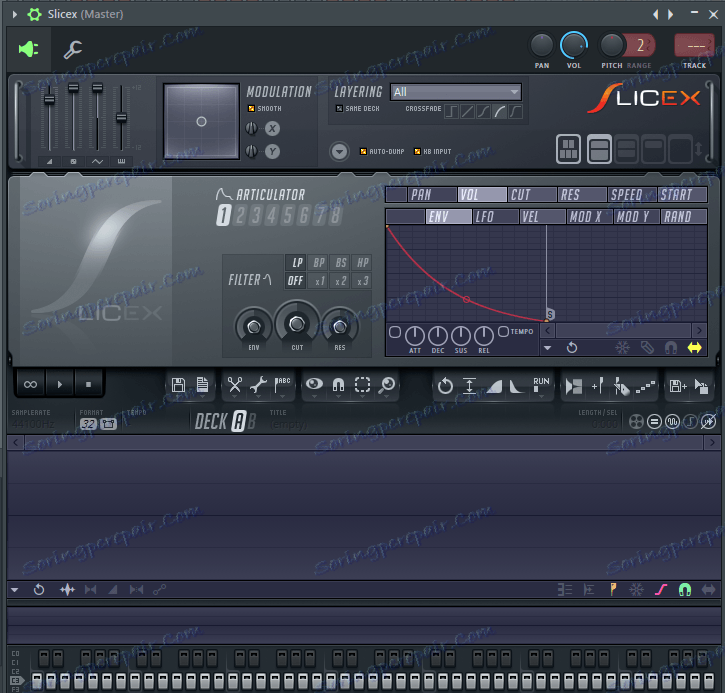Select the HP filter type button
725x693 pixels.
click(x=363, y=263)
